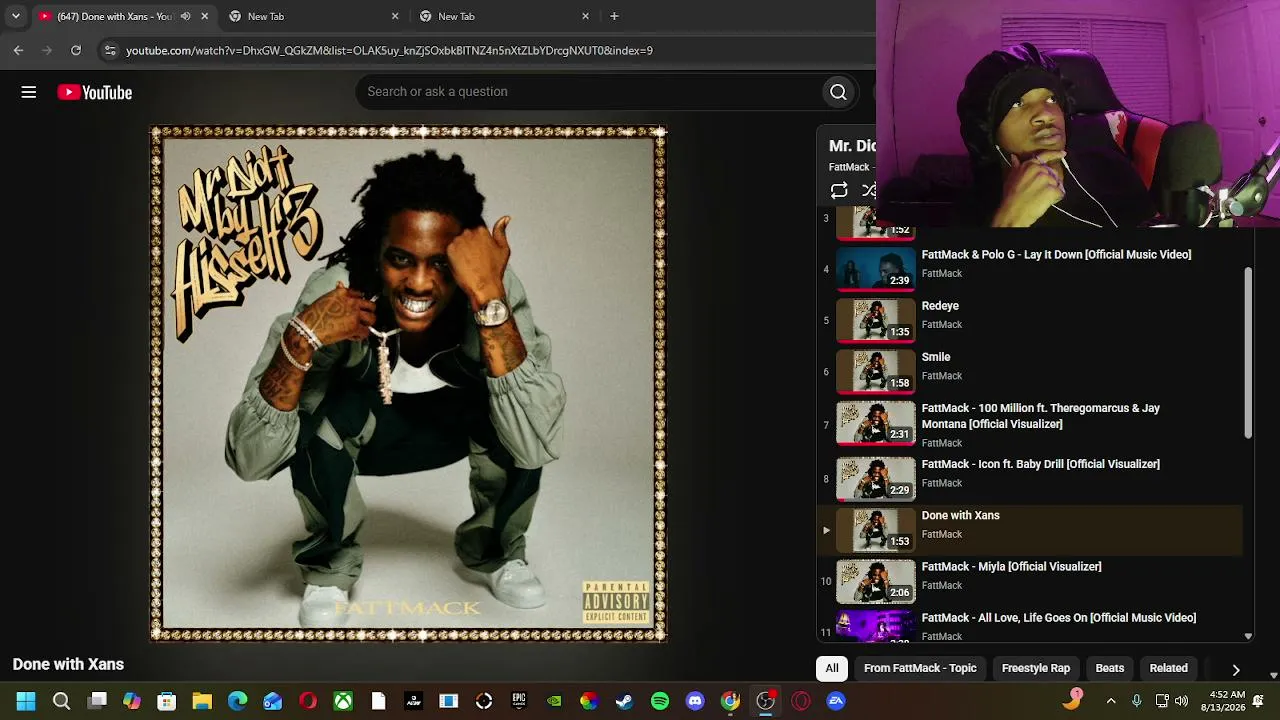Select the Freestyle Rap filter chip
This screenshot has height=720, width=1280.
click(x=1036, y=668)
